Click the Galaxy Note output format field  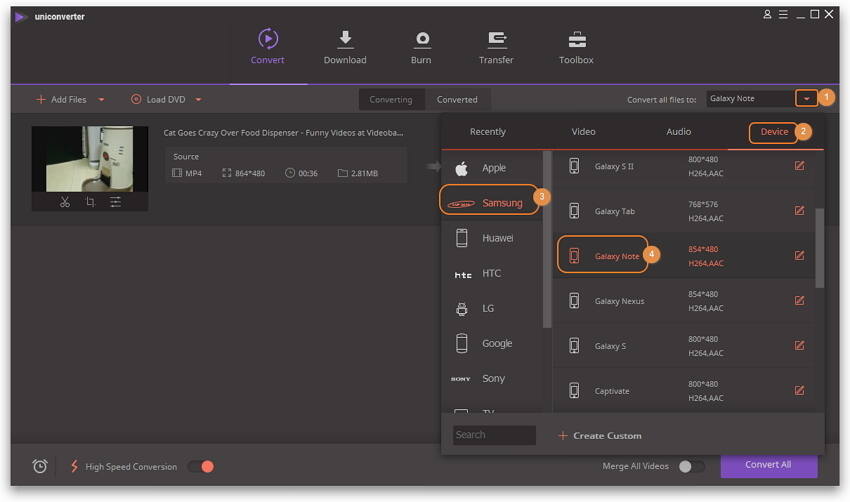pyautogui.click(x=751, y=99)
